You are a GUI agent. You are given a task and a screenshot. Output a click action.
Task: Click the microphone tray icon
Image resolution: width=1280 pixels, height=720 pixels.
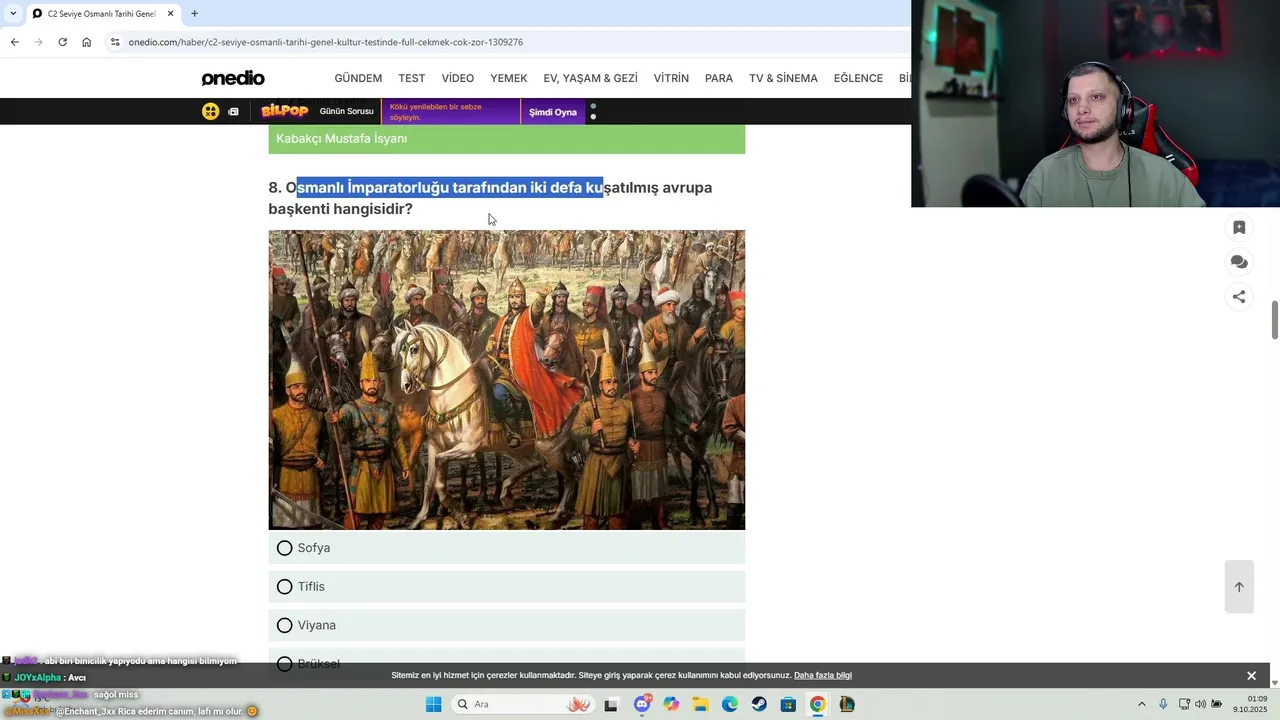pyautogui.click(x=1163, y=704)
